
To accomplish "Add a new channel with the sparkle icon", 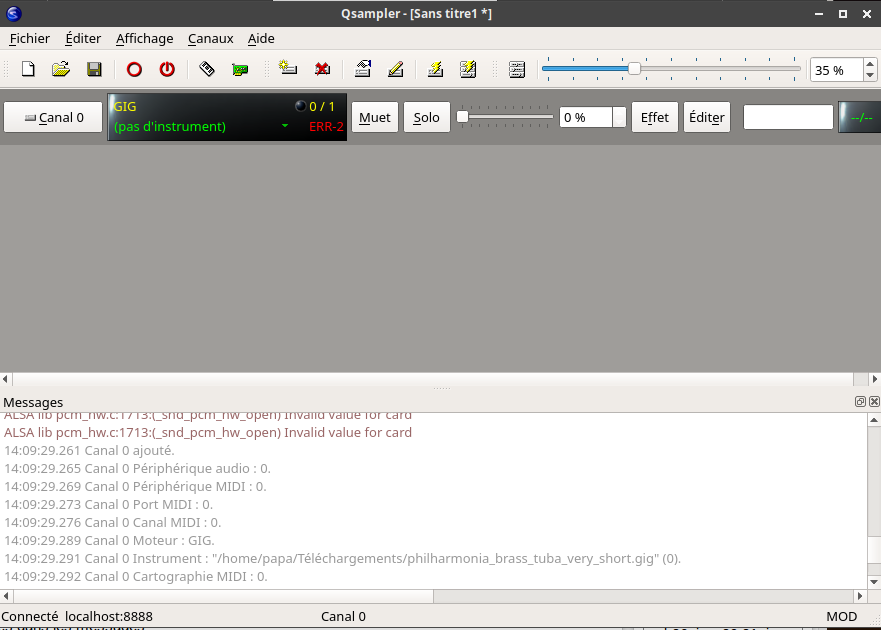I will 288,69.
